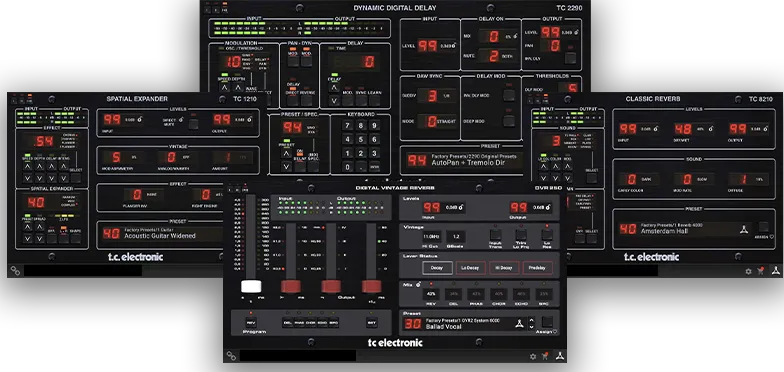784x372 pixels.
Task: Click the TC logo icon in Classic Reverb footer
Action: [x=776, y=270]
